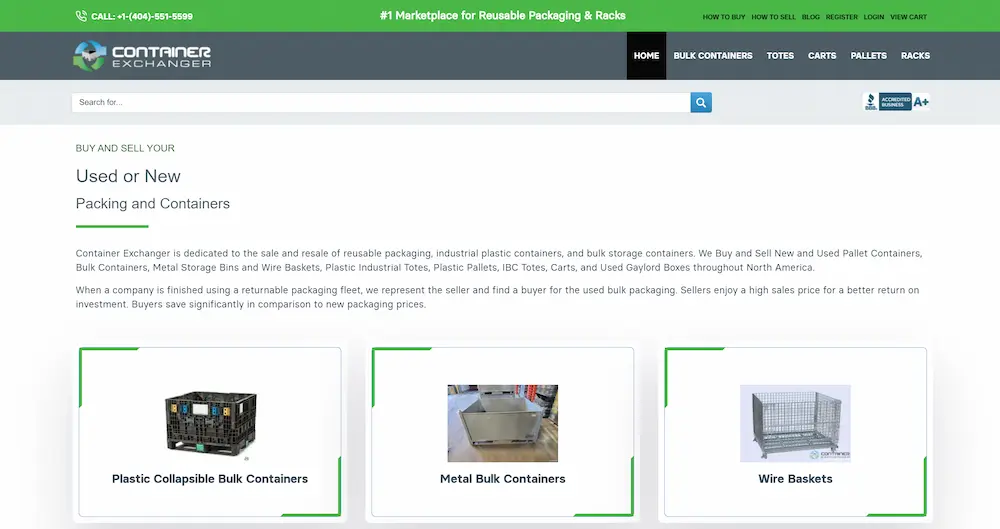Open the Totes menu

tap(780, 56)
